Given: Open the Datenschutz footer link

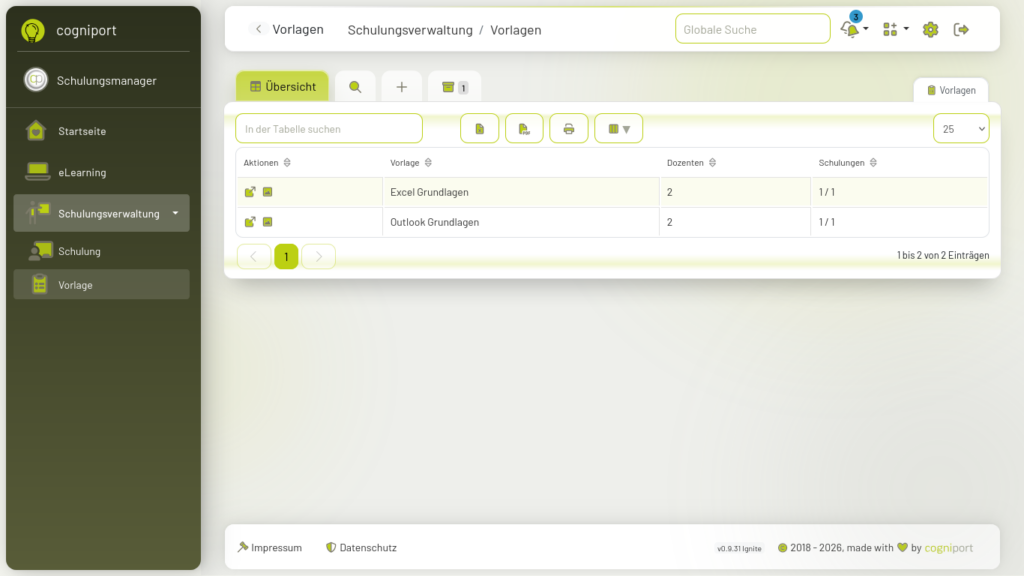Looking at the screenshot, I should (361, 547).
